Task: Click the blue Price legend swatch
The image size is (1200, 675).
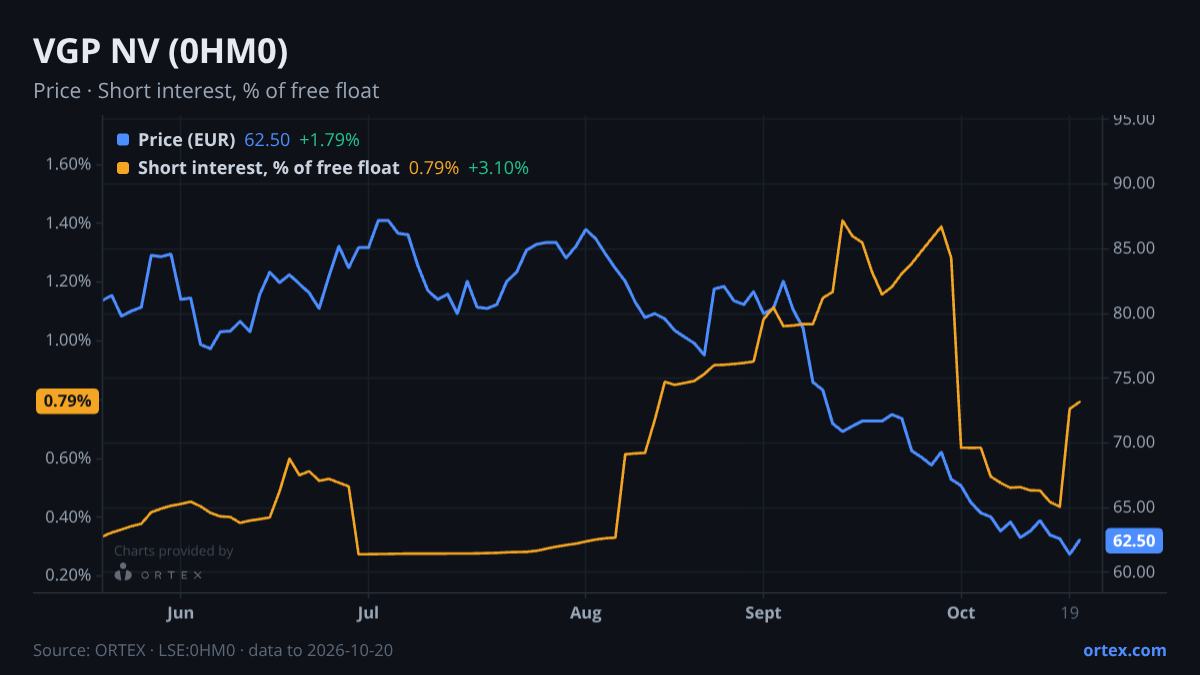Action: pyautogui.click(x=123, y=139)
